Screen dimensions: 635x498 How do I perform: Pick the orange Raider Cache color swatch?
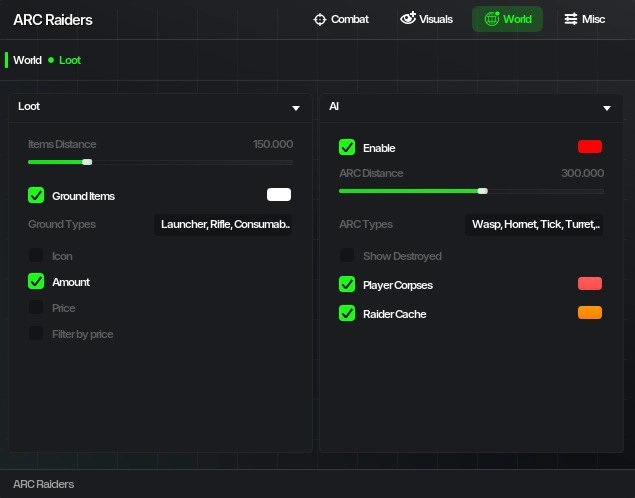589,313
